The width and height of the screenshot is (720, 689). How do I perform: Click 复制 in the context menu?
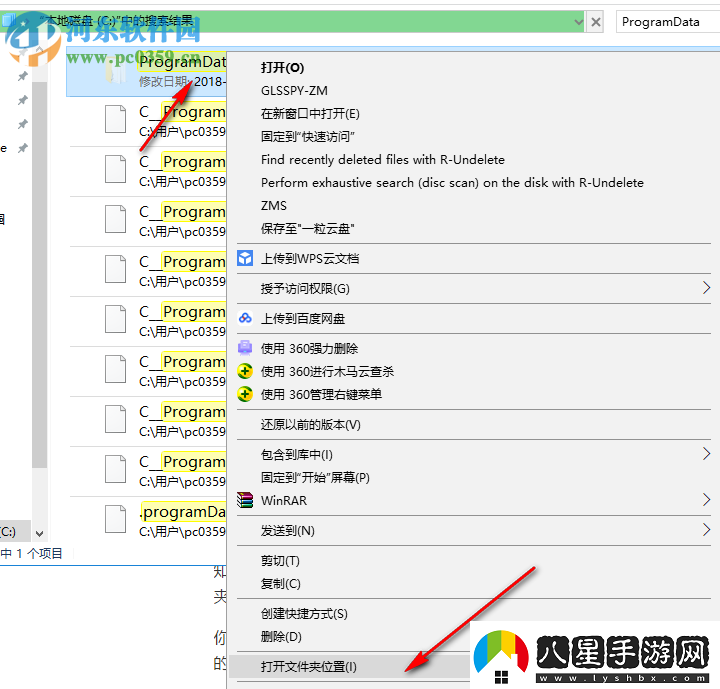click(280, 584)
